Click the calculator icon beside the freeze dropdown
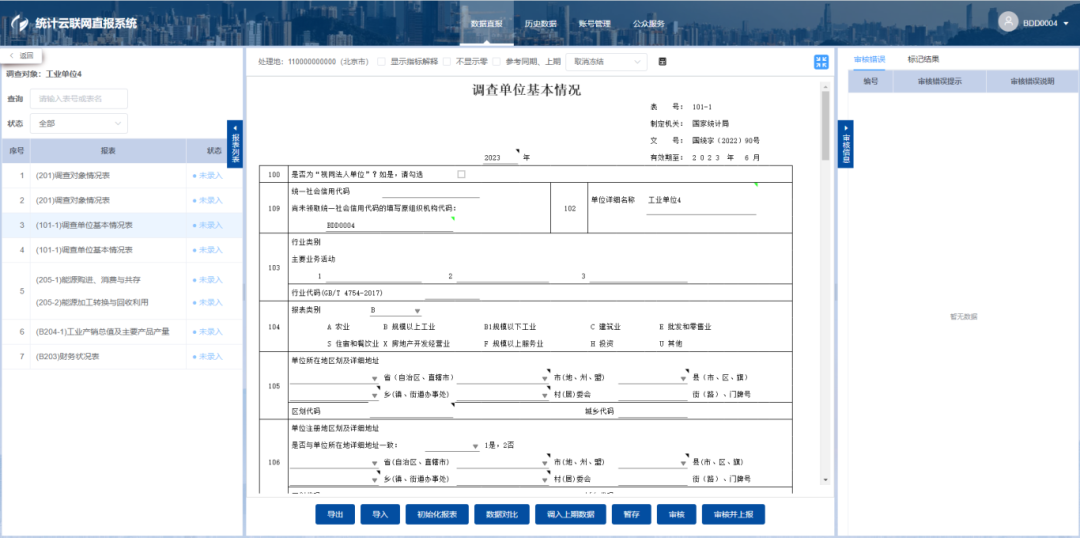 (662, 62)
